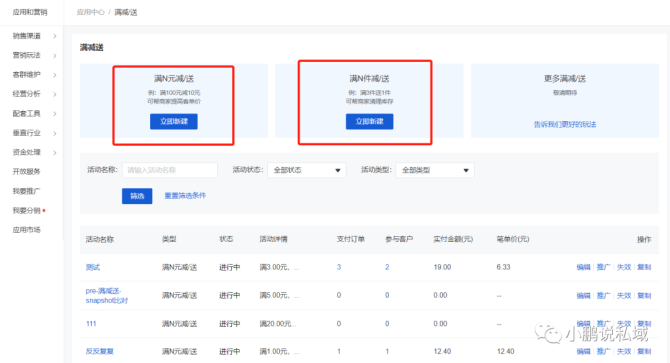The width and height of the screenshot is (670, 363).
Task: Open 应用市场 in the sidebar
Action: [x=26, y=230]
